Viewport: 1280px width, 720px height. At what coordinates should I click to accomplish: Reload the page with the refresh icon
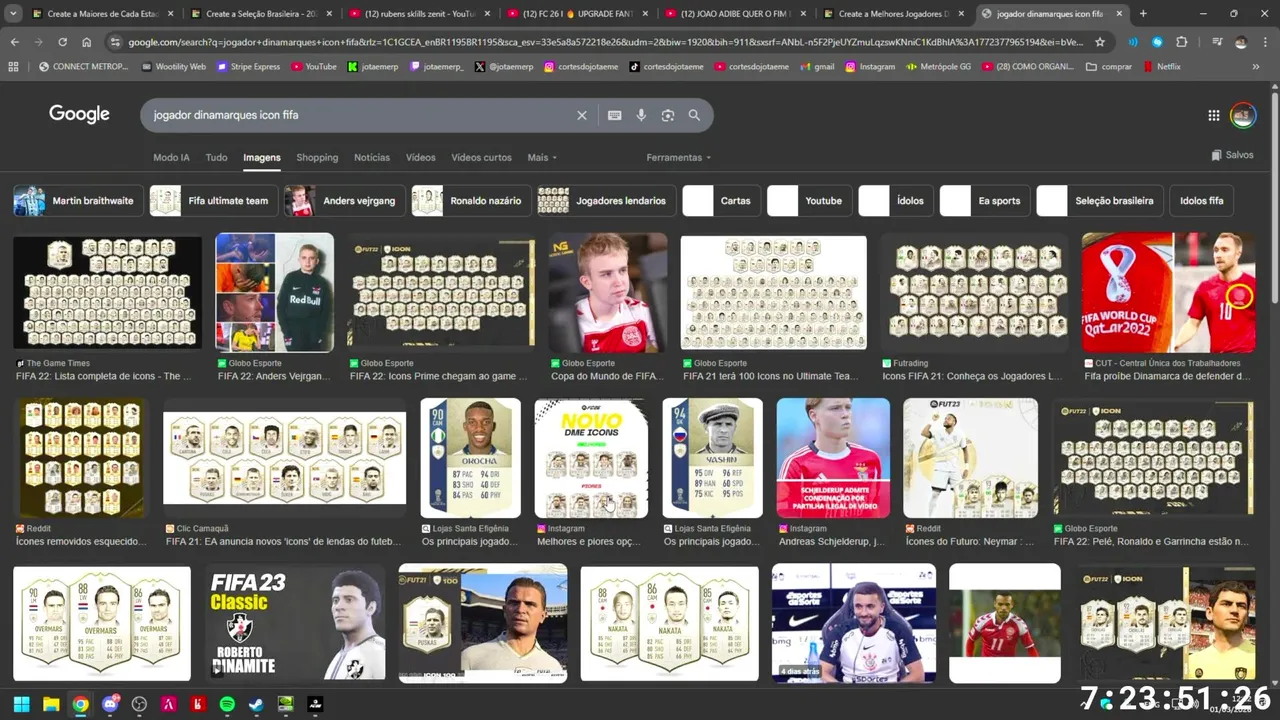(x=62, y=42)
